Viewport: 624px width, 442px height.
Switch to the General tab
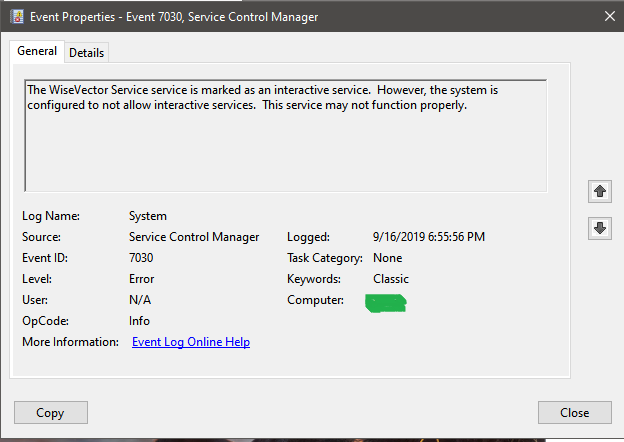[x=37, y=51]
